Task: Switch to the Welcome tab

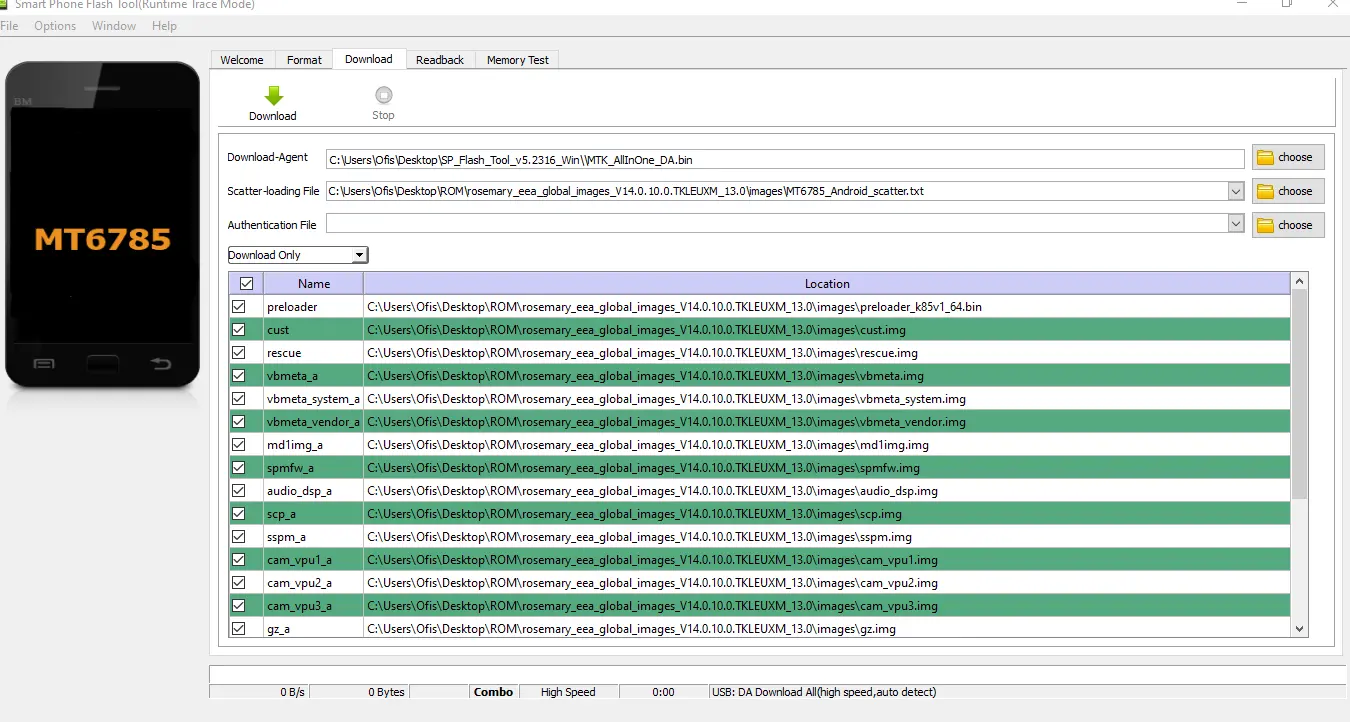Action: click(x=242, y=60)
